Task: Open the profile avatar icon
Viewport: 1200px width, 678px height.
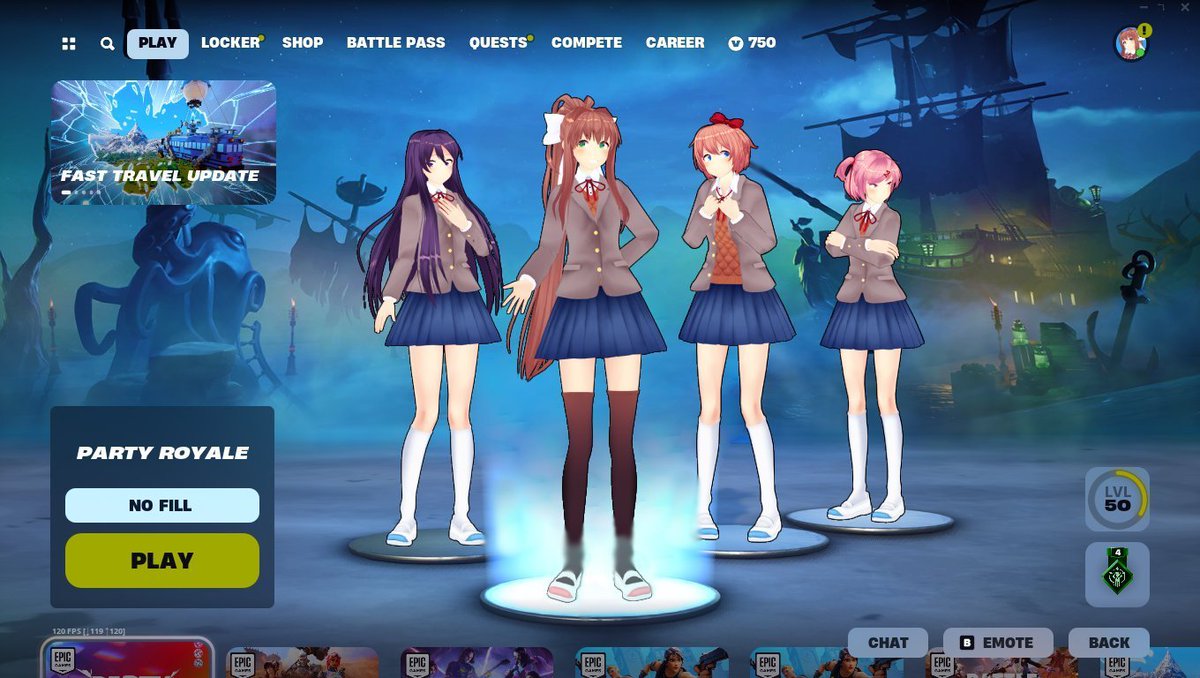Action: (1131, 43)
